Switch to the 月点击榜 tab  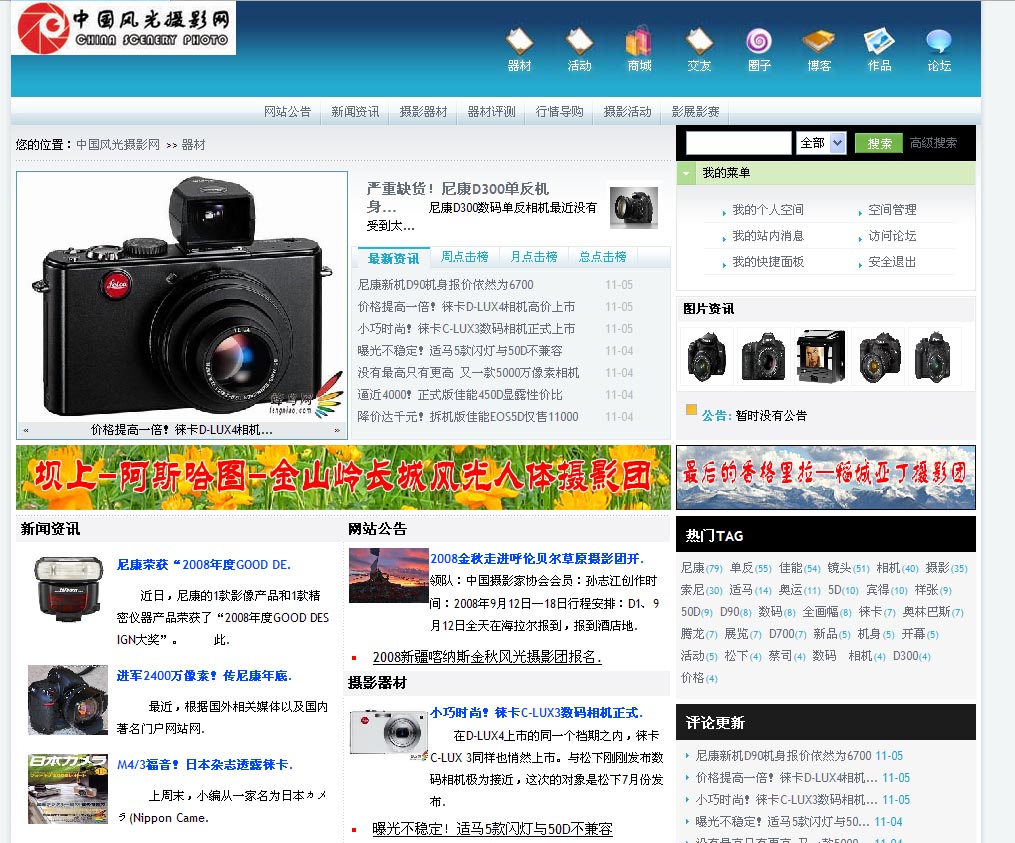coord(533,257)
